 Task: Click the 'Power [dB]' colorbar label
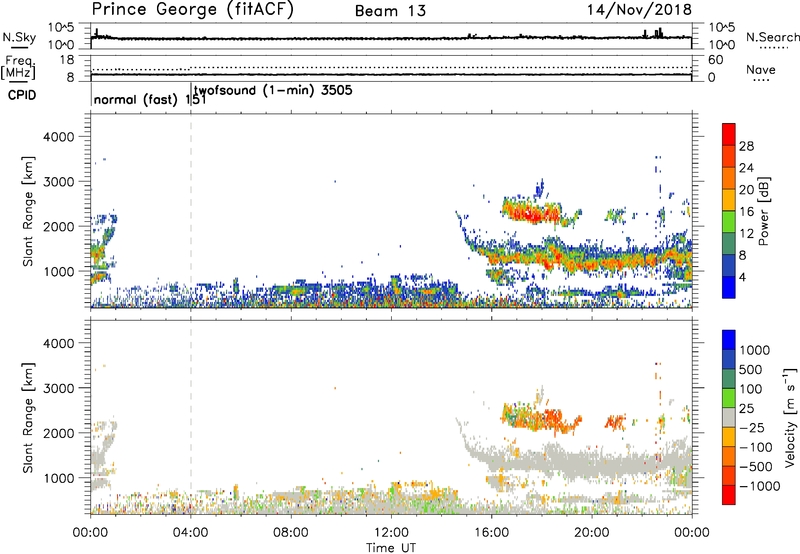point(764,211)
